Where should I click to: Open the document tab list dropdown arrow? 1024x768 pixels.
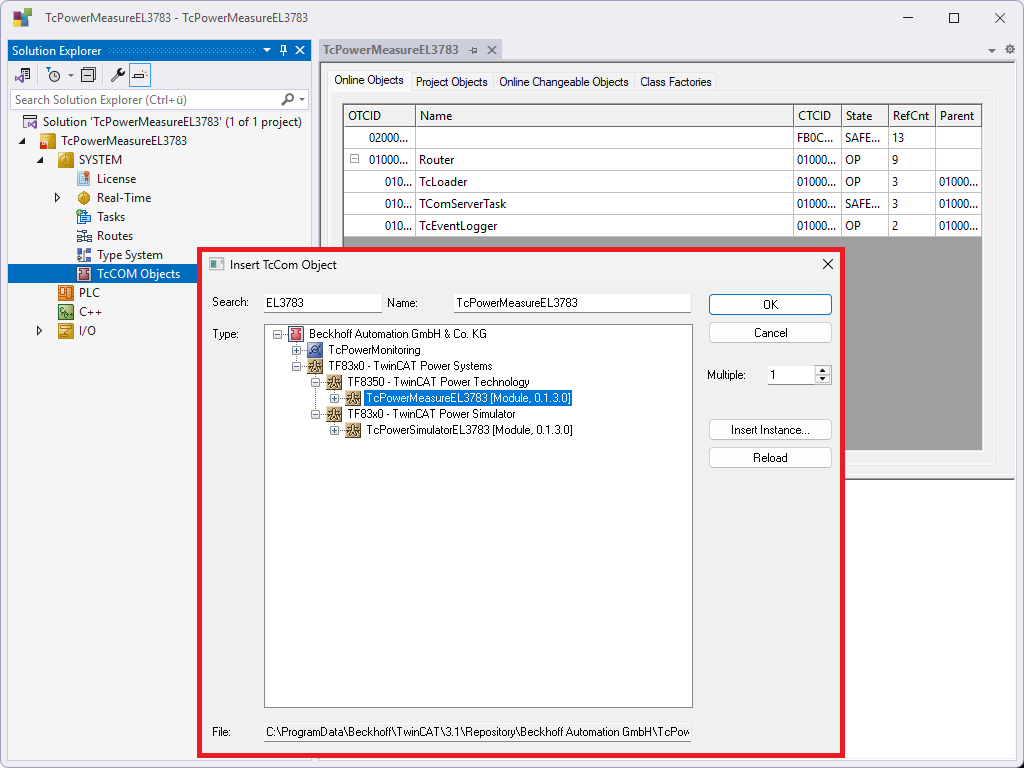click(x=991, y=50)
